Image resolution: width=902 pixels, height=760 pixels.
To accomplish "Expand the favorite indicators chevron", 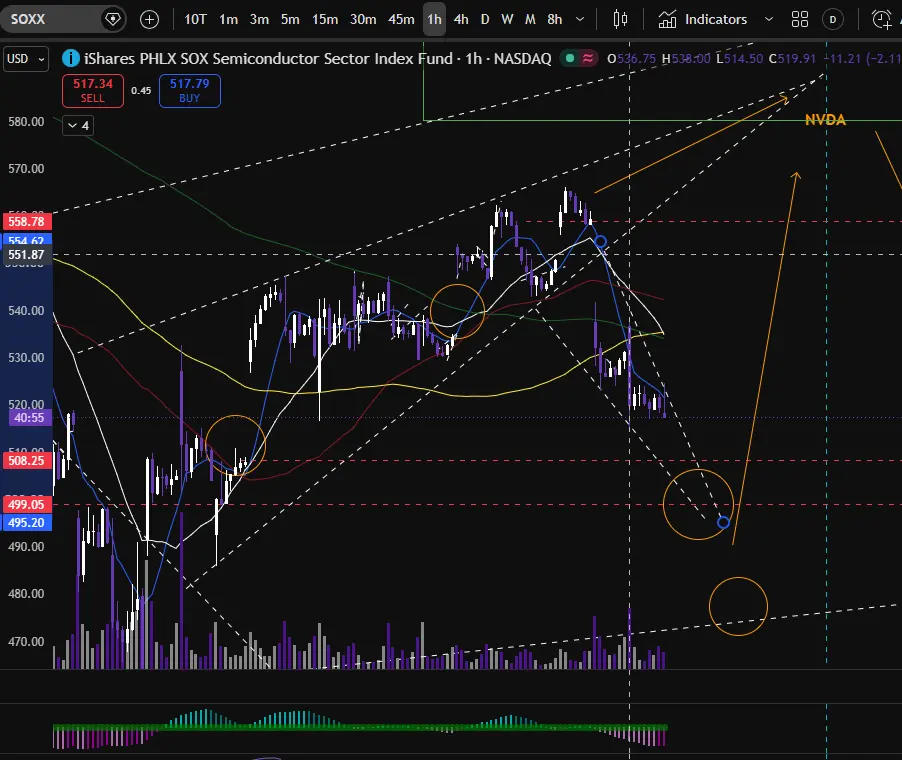I will [x=769, y=20].
